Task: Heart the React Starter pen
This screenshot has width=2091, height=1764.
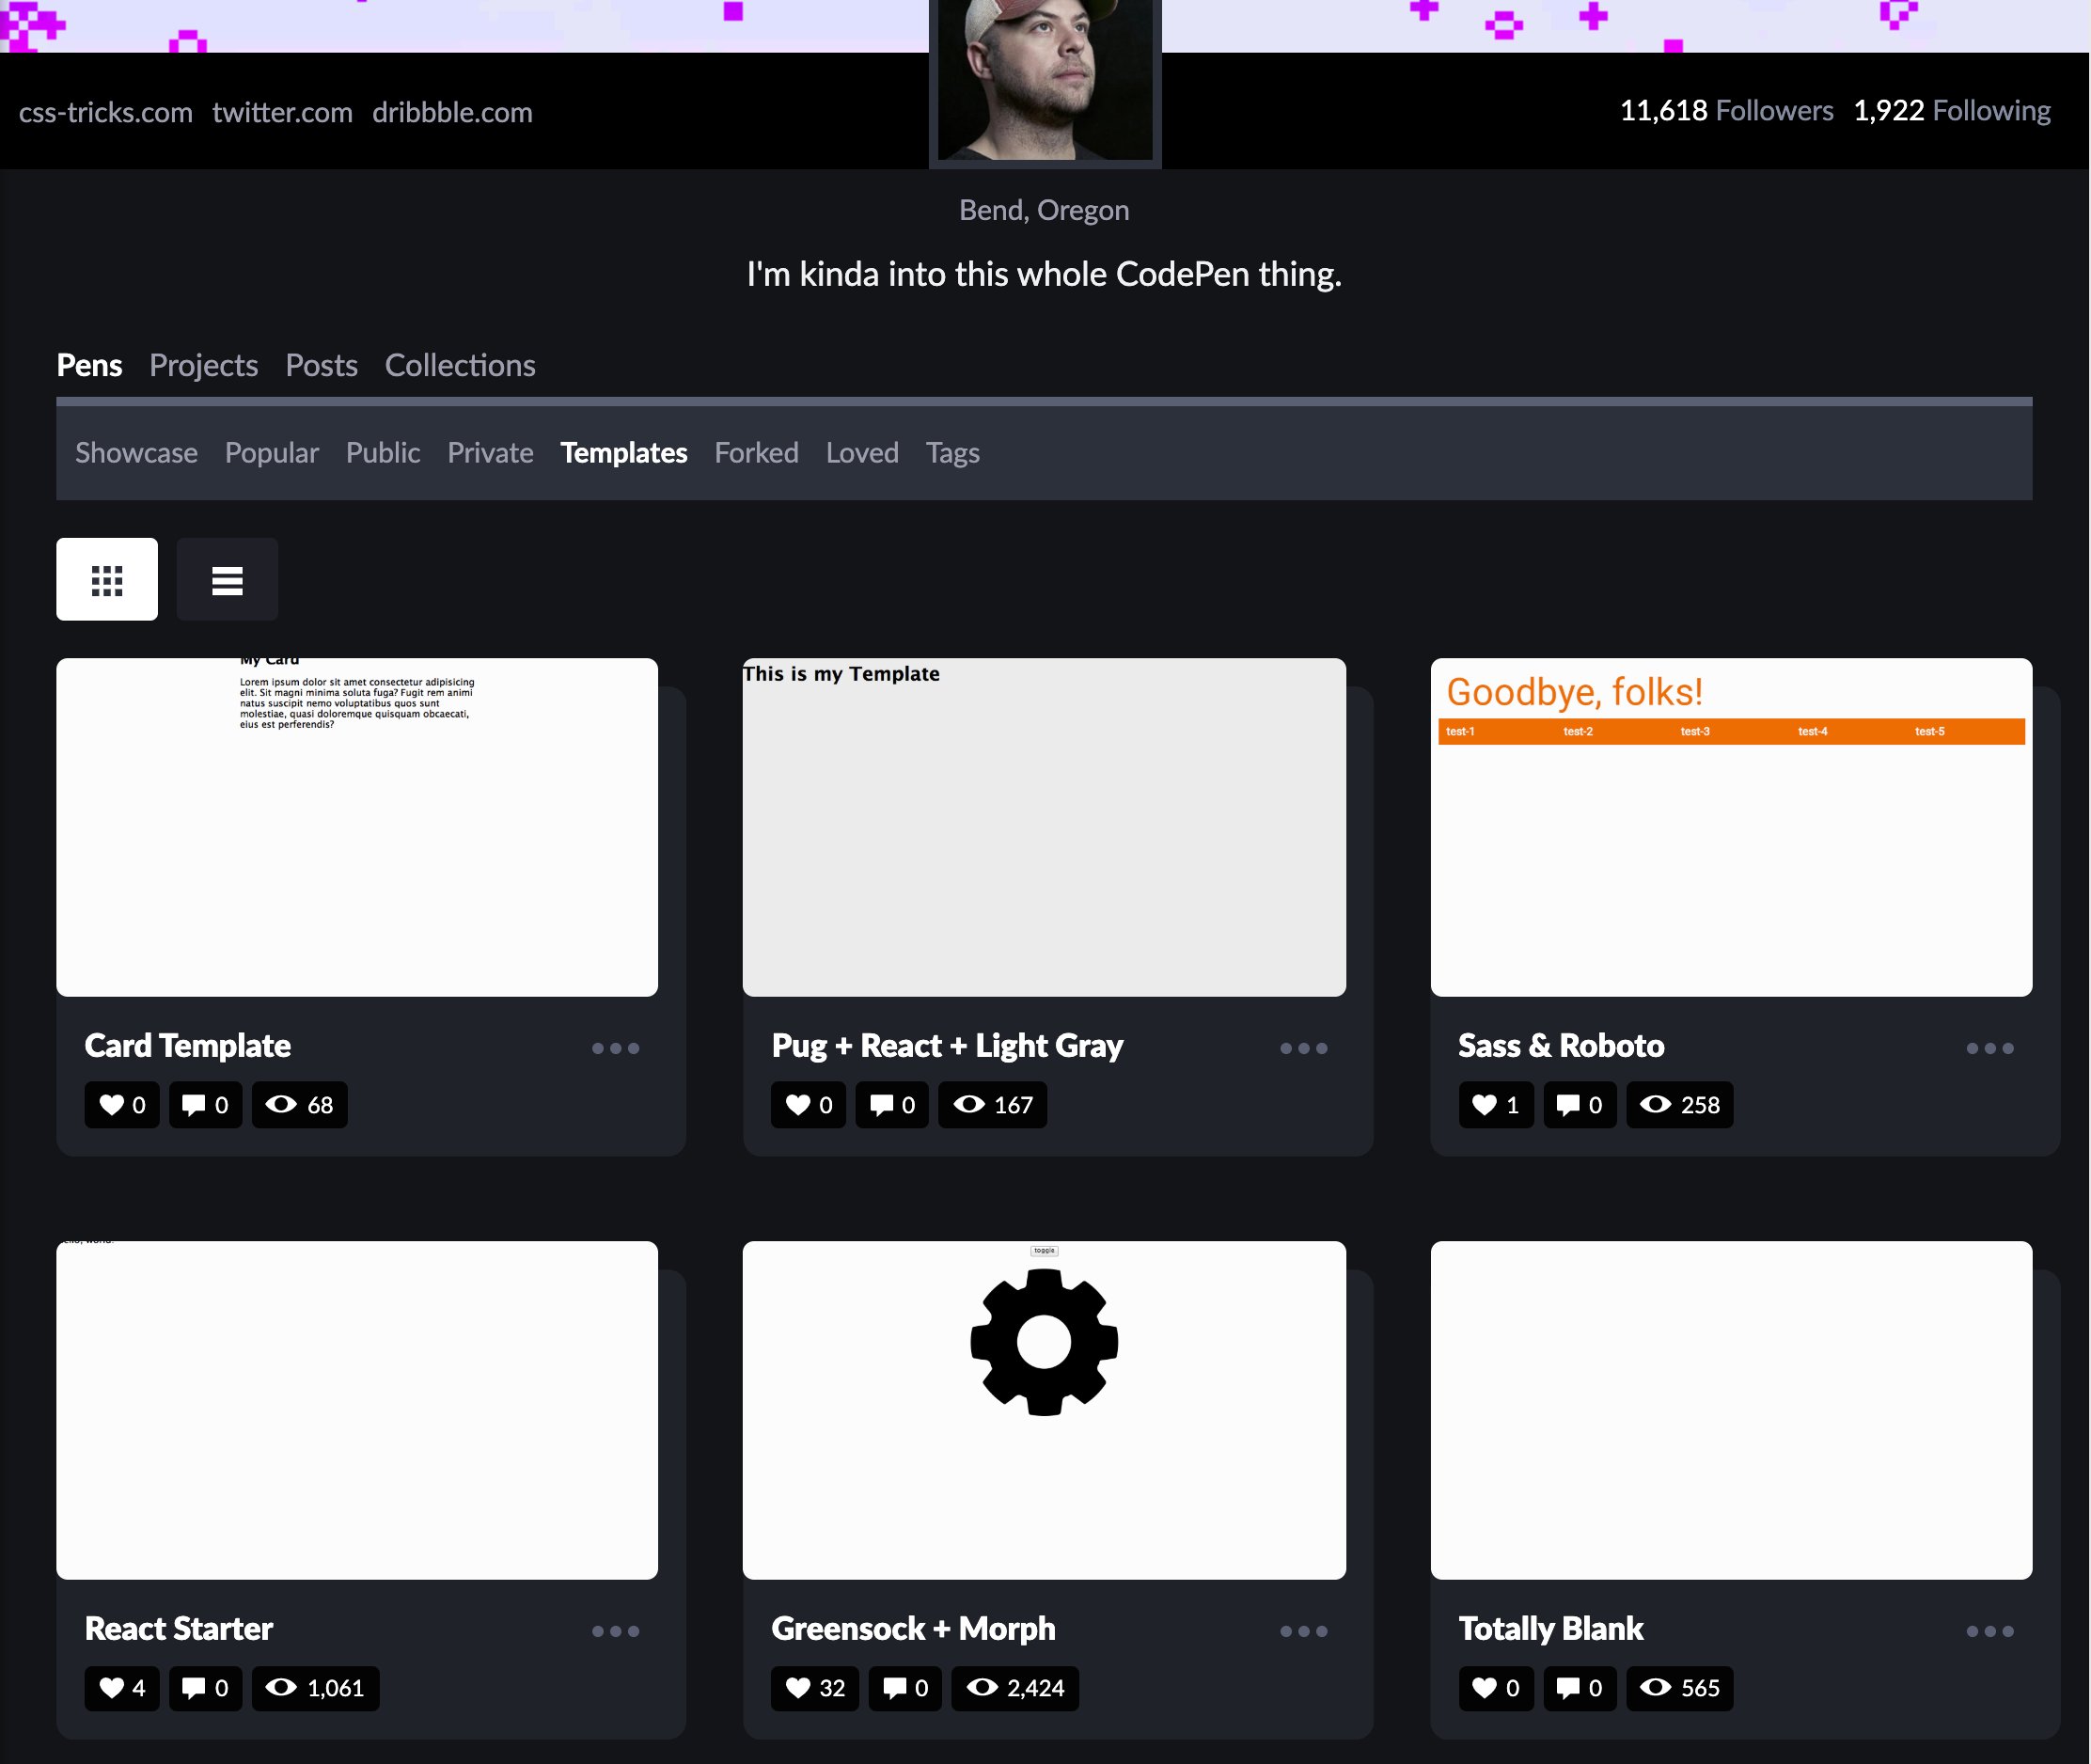Action: pyautogui.click(x=122, y=1688)
